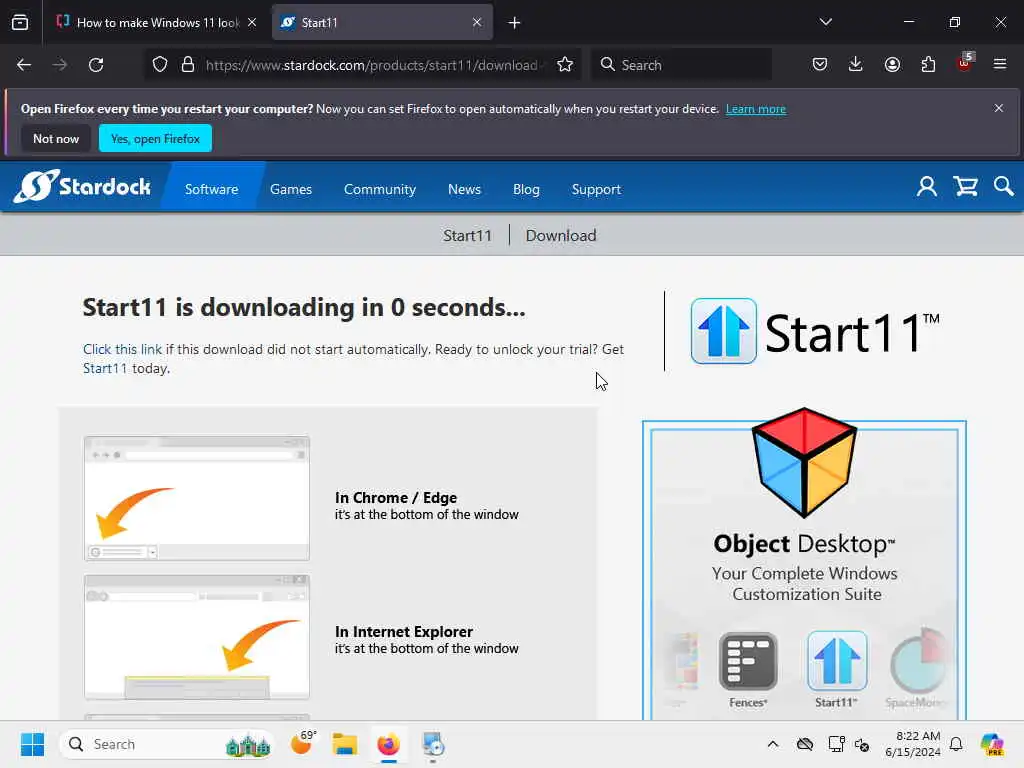Viewport: 1024px width, 768px height.
Task: Open the Stardock account user icon
Action: click(927, 187)
